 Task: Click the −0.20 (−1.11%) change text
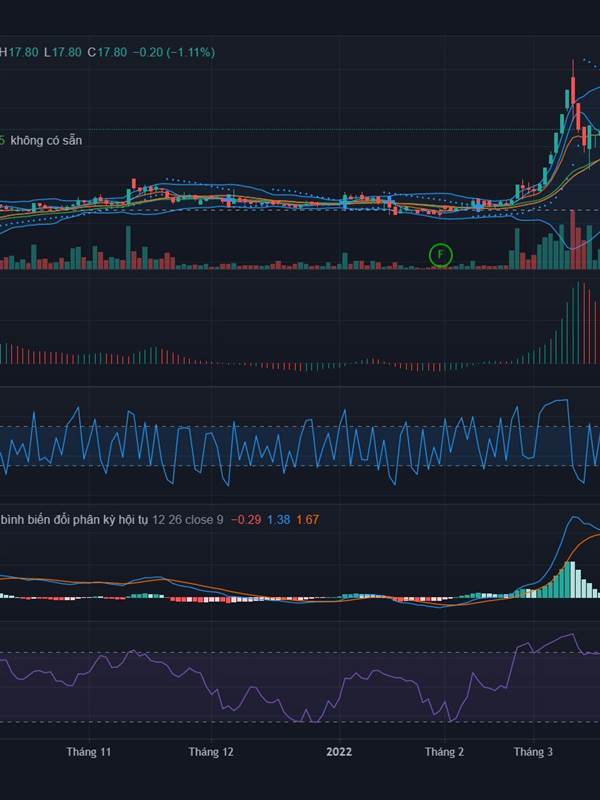coord(174,52)
